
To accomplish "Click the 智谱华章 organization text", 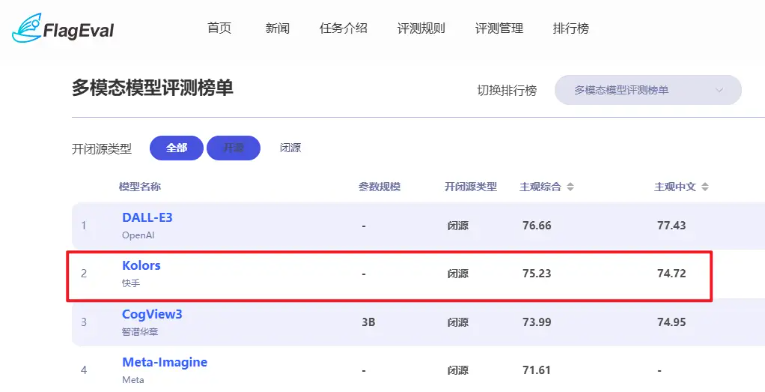I will coord(140,332).
